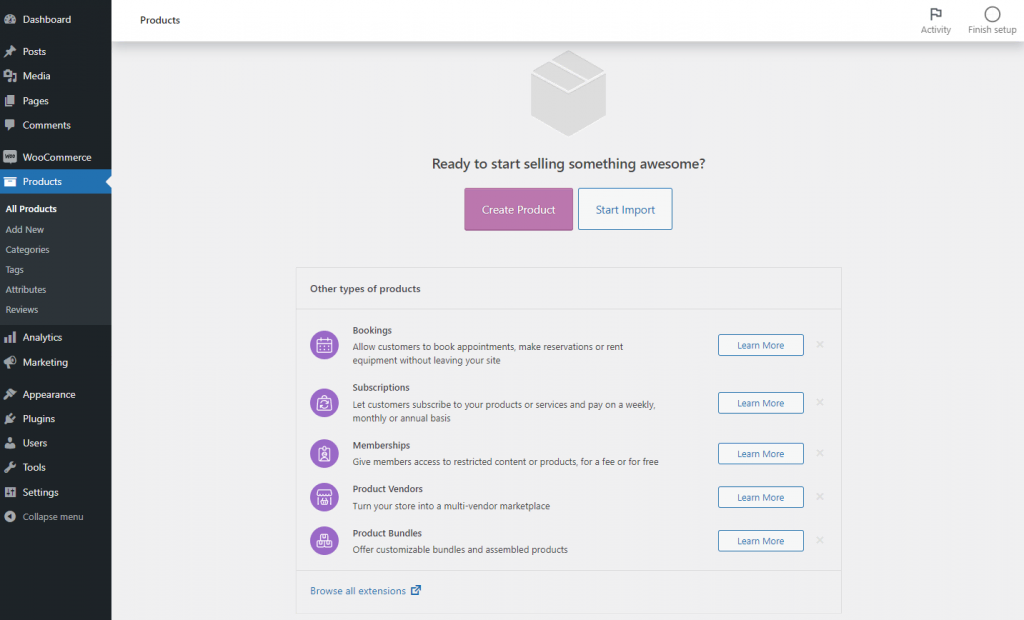
Task: Click the Activity flag icon
Action: coord(935,14)
